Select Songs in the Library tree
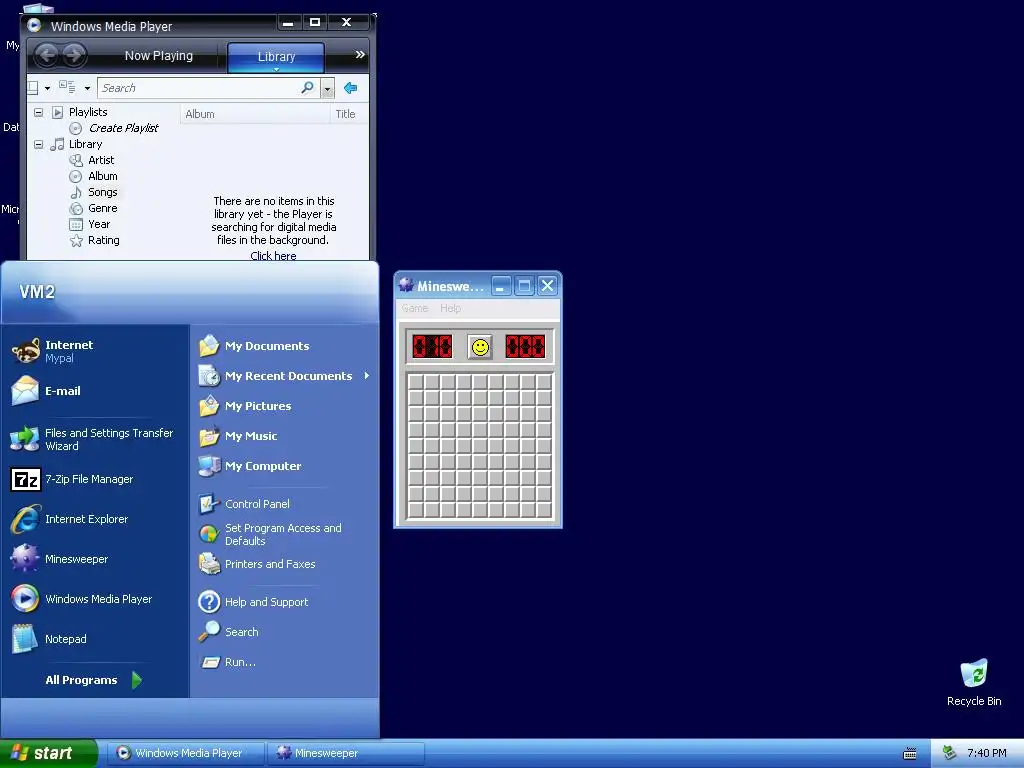The width and height of the screenshot is (1024, 768). tap(103, 192)
